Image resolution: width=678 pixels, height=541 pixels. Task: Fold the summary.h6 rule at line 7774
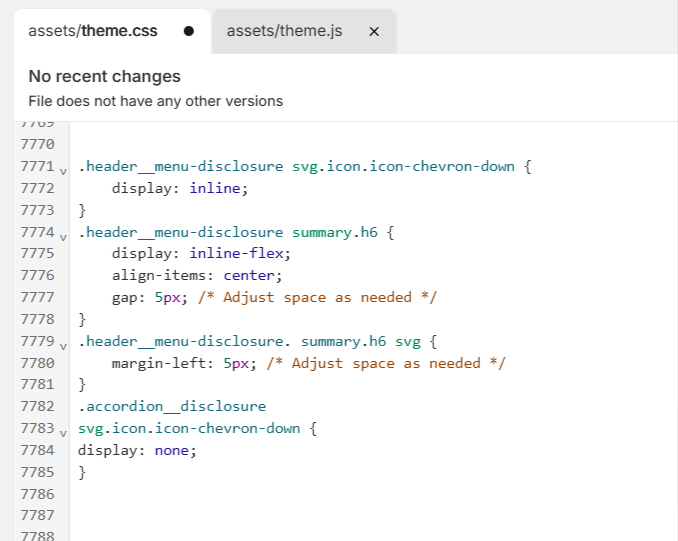[63, 236]
